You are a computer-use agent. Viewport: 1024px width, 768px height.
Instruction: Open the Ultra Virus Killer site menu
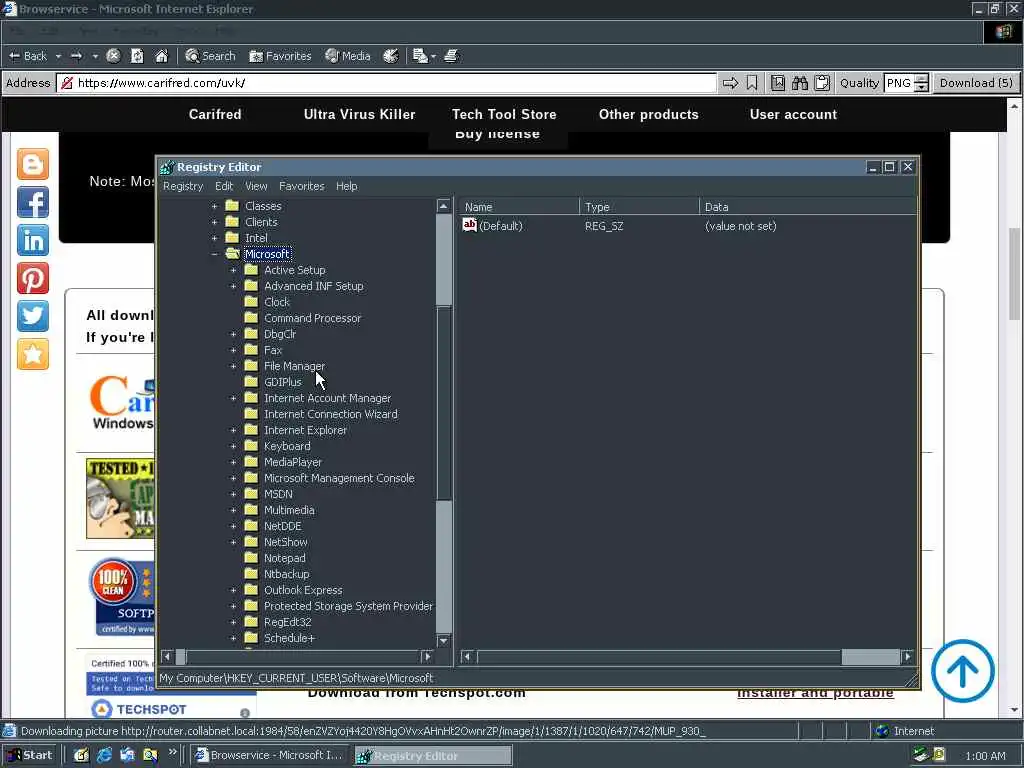pyautogui.click(x=359, y=114)
